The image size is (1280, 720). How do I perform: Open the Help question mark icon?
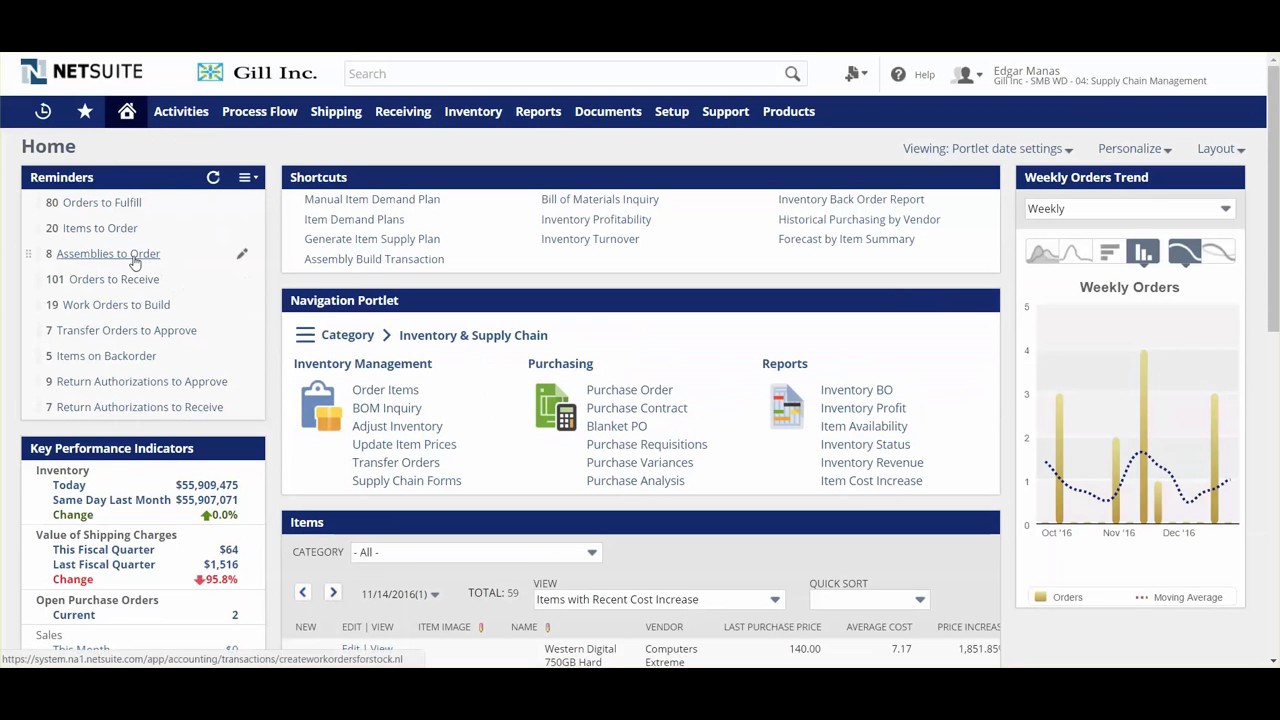pos(898,74)
